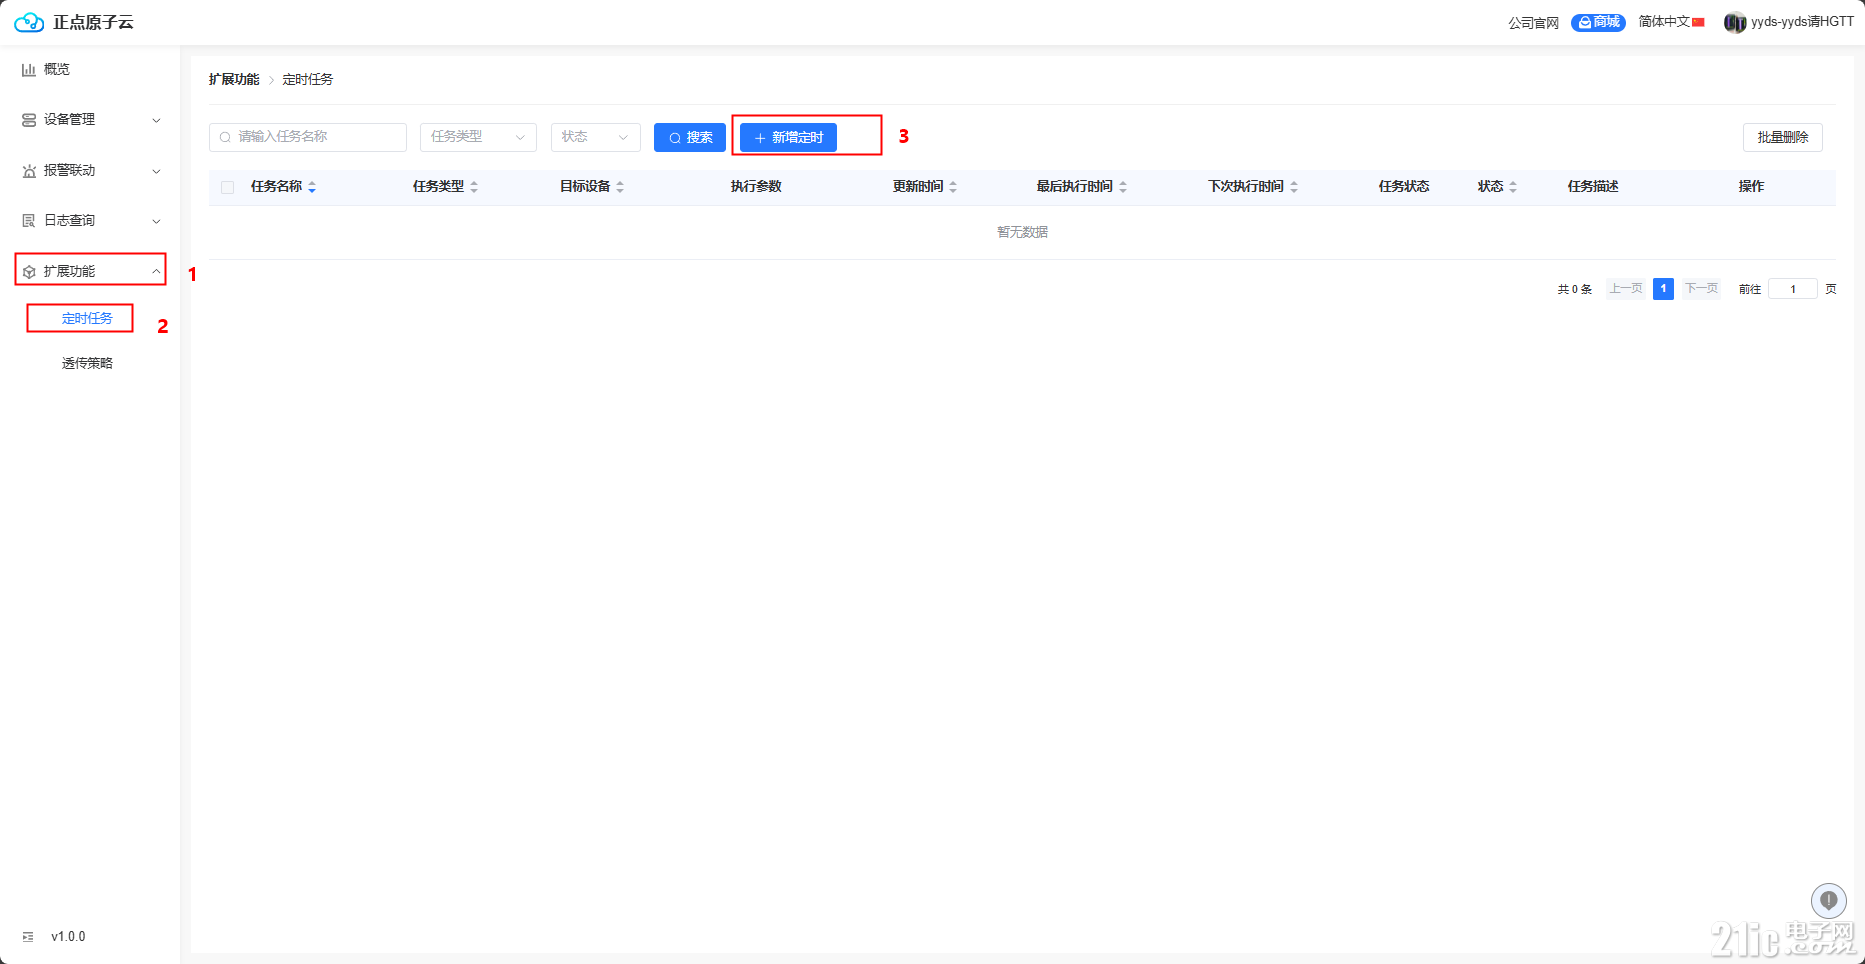Open the 商城 shop badge
Image resolution: width=1865 pixels, height=964 pixels.
coord(1598,22)
